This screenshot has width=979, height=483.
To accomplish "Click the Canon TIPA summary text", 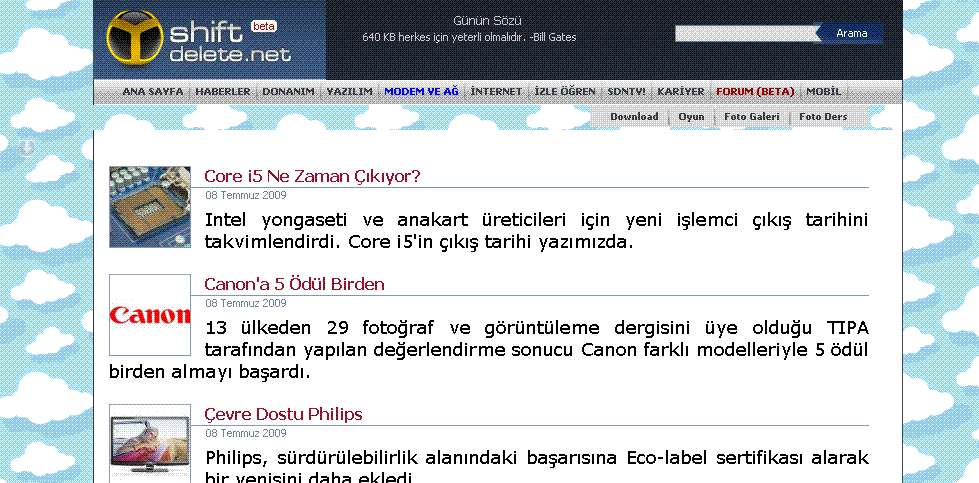I will coord(489,350).
